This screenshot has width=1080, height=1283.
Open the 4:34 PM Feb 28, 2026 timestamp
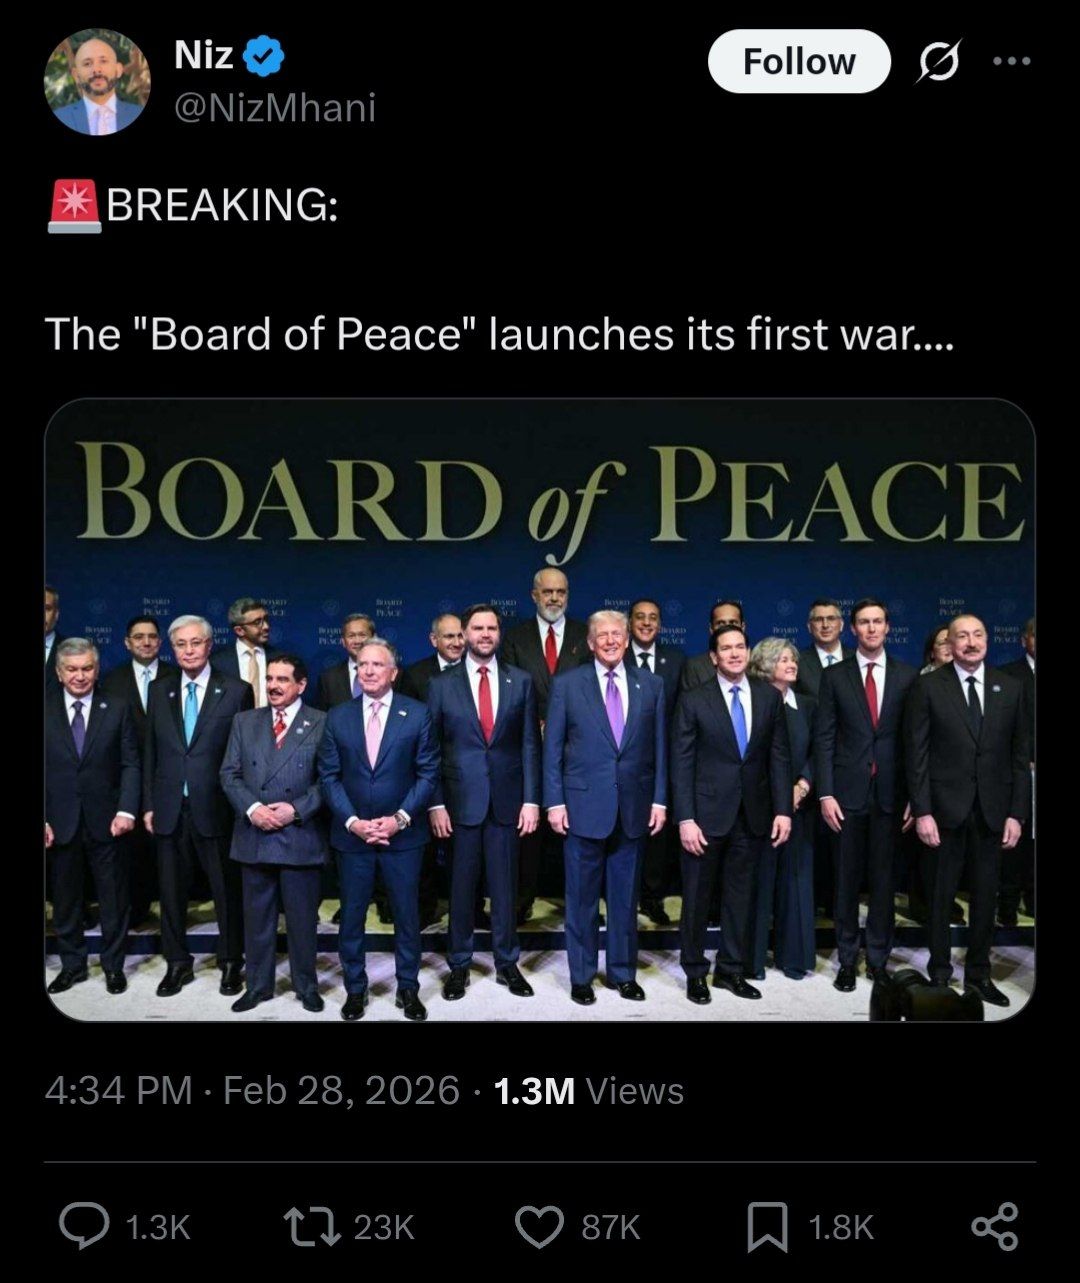click(x=252, y=1090)
